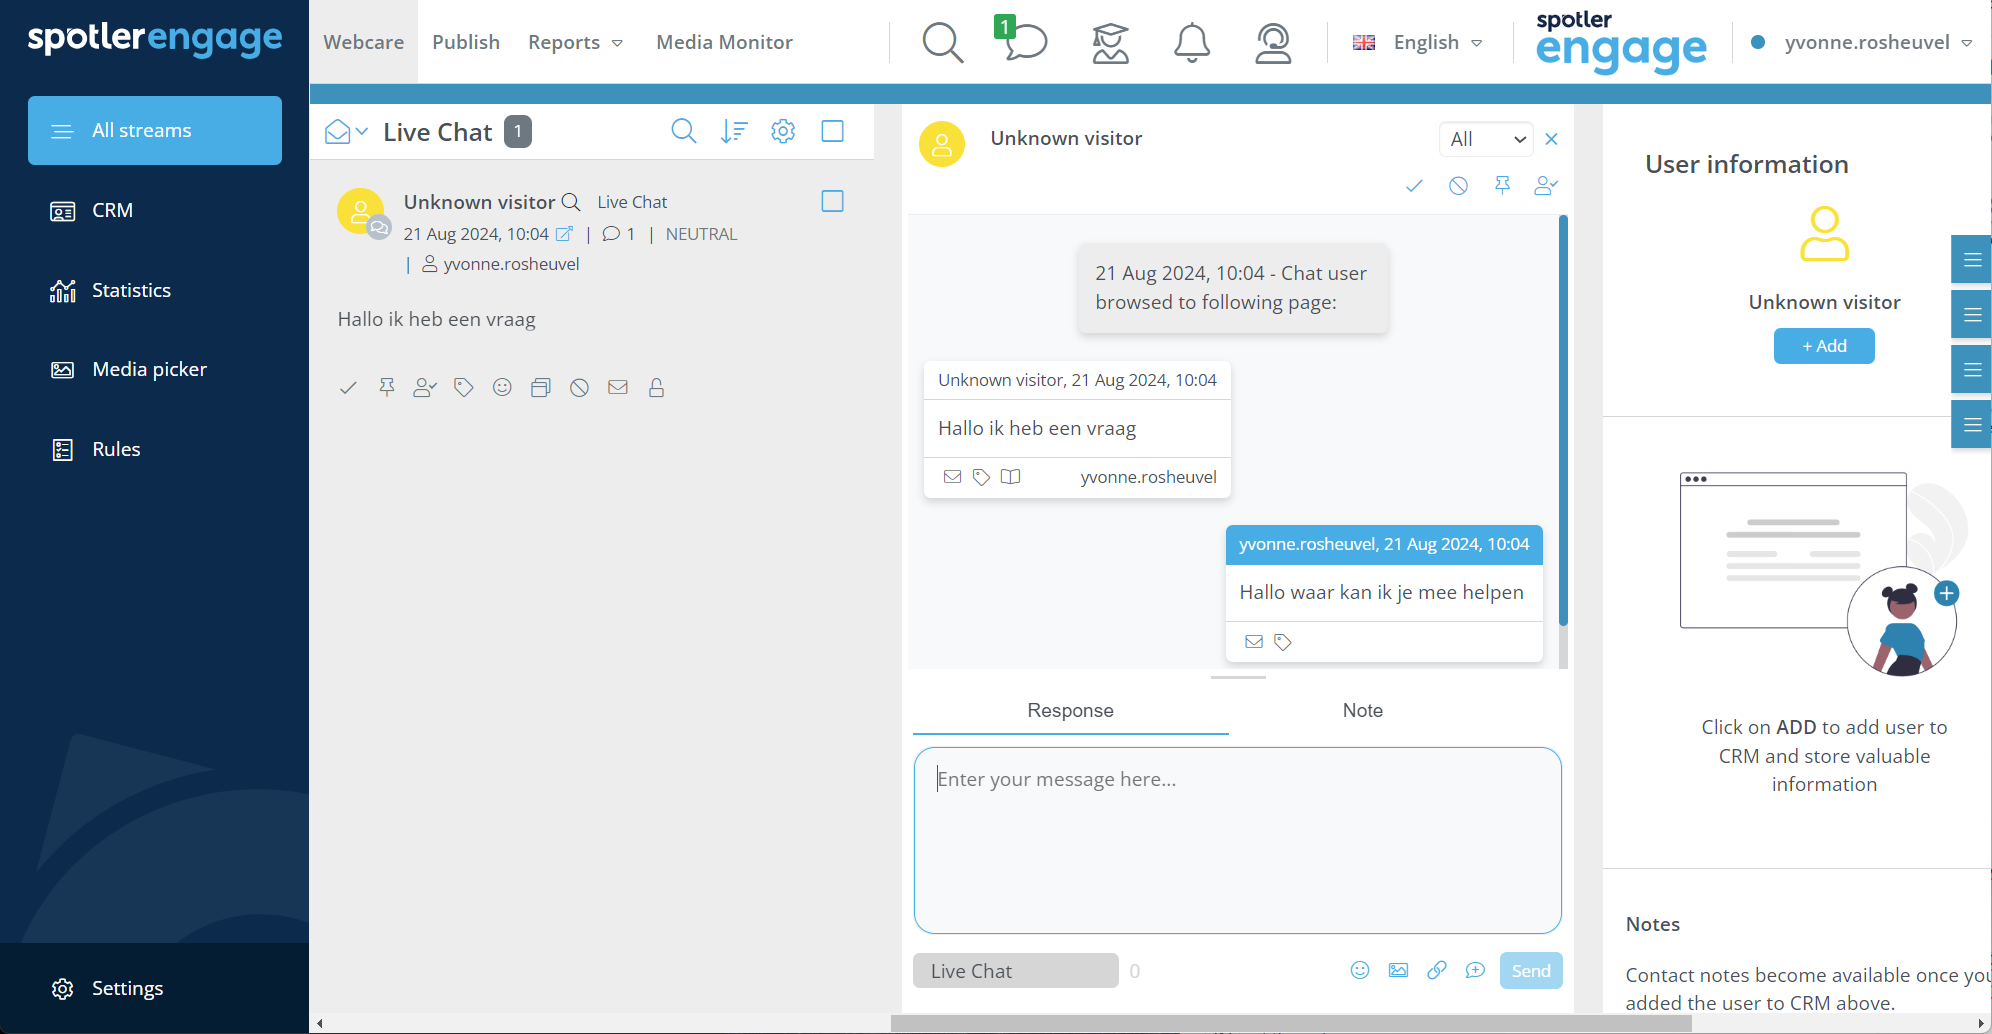The height and width of the screenshot is (1034, 1992).
Task: Mark conversation handled in chat header
Action: pos(1414,186)
